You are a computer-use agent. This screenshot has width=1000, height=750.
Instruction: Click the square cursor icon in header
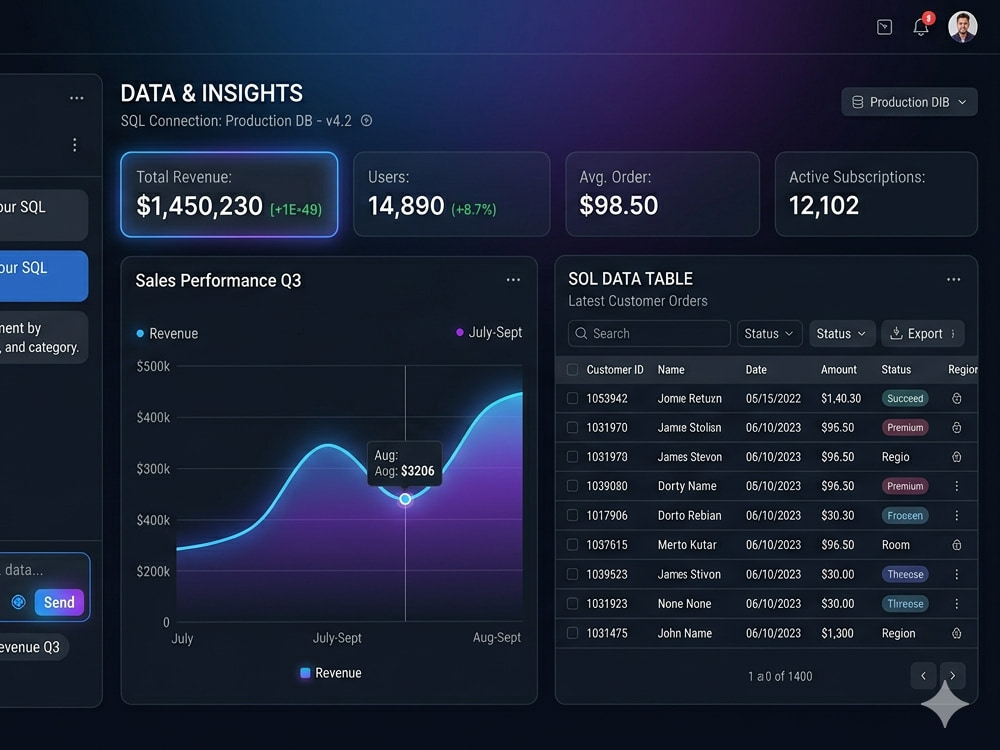pos(885,27)
